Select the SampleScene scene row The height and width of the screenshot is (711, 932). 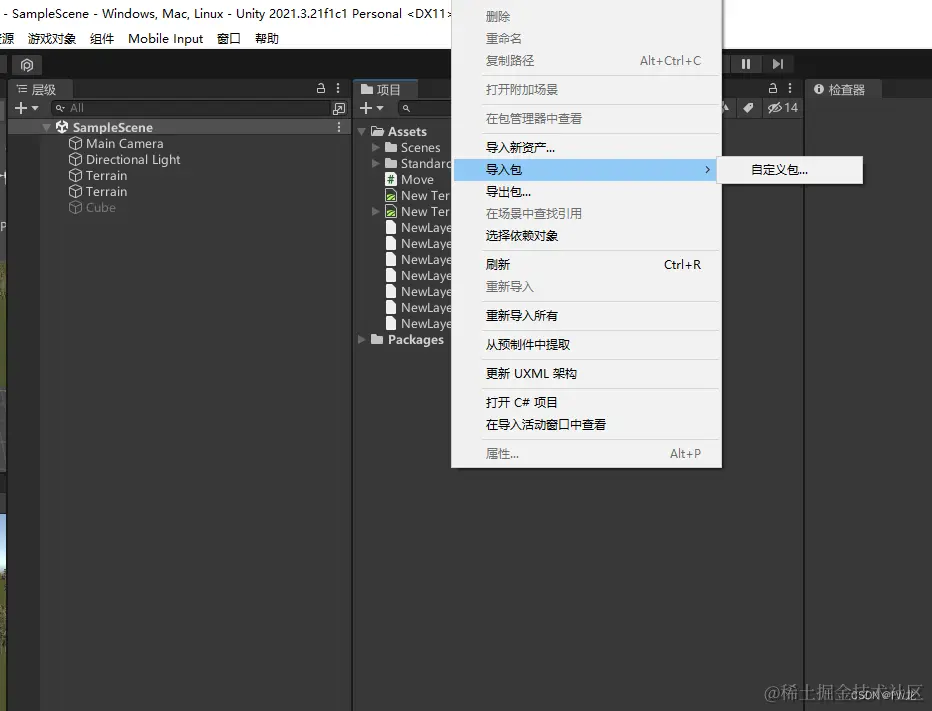(178, 127)
